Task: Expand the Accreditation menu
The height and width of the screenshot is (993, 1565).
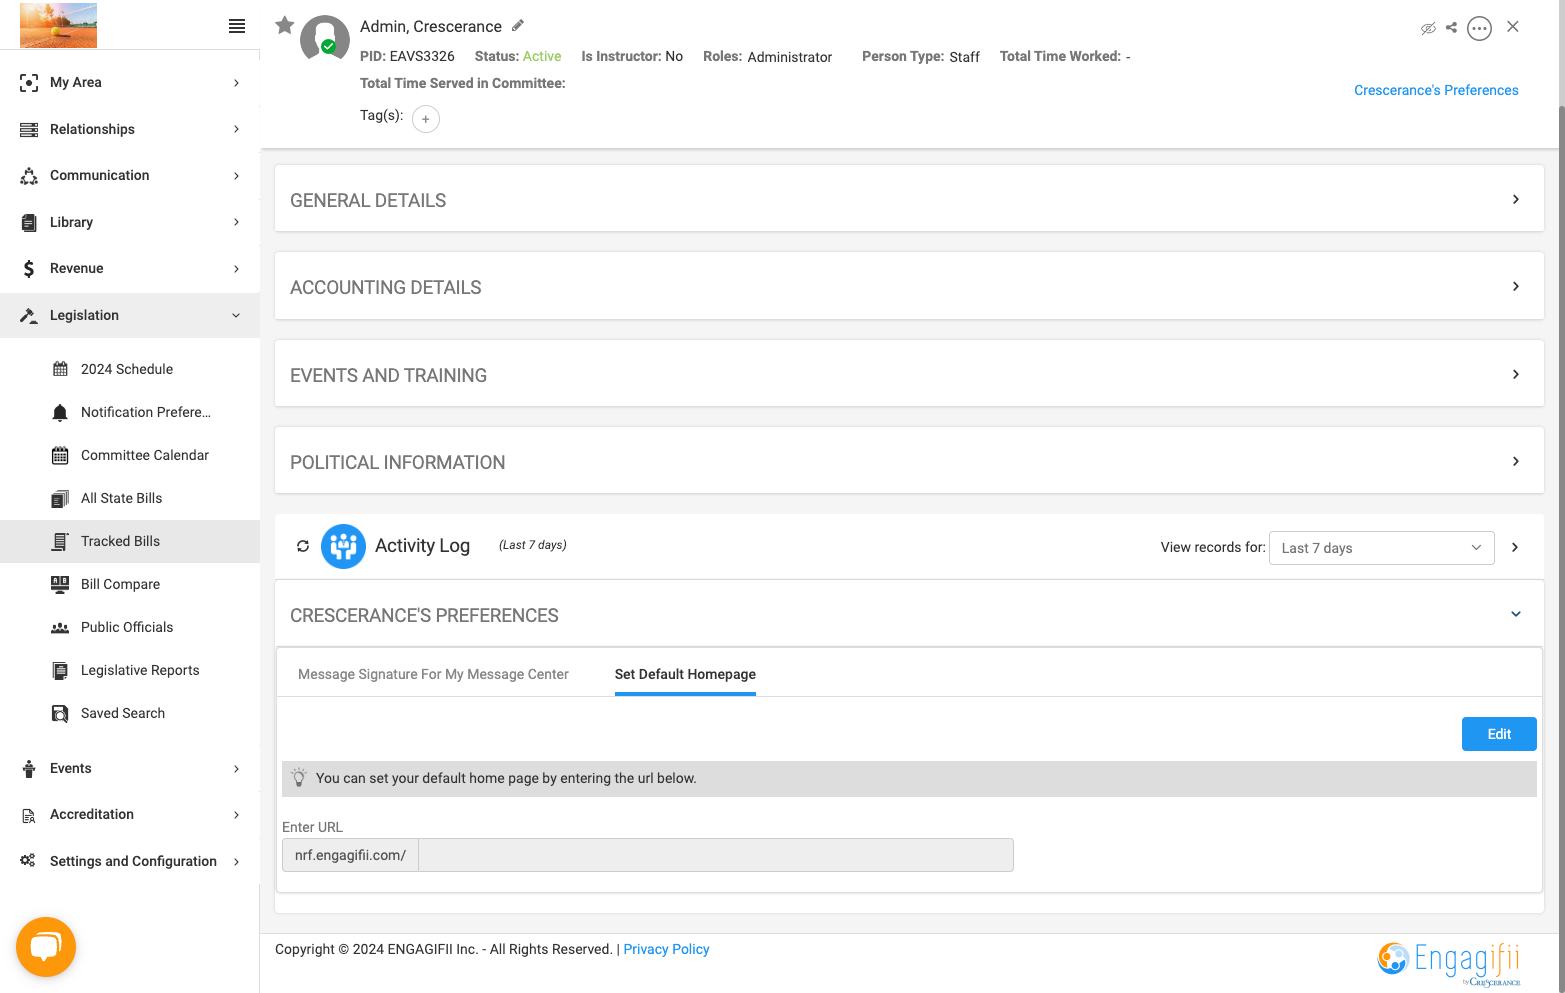Action: pyautogui.click(x=130, y=814)
